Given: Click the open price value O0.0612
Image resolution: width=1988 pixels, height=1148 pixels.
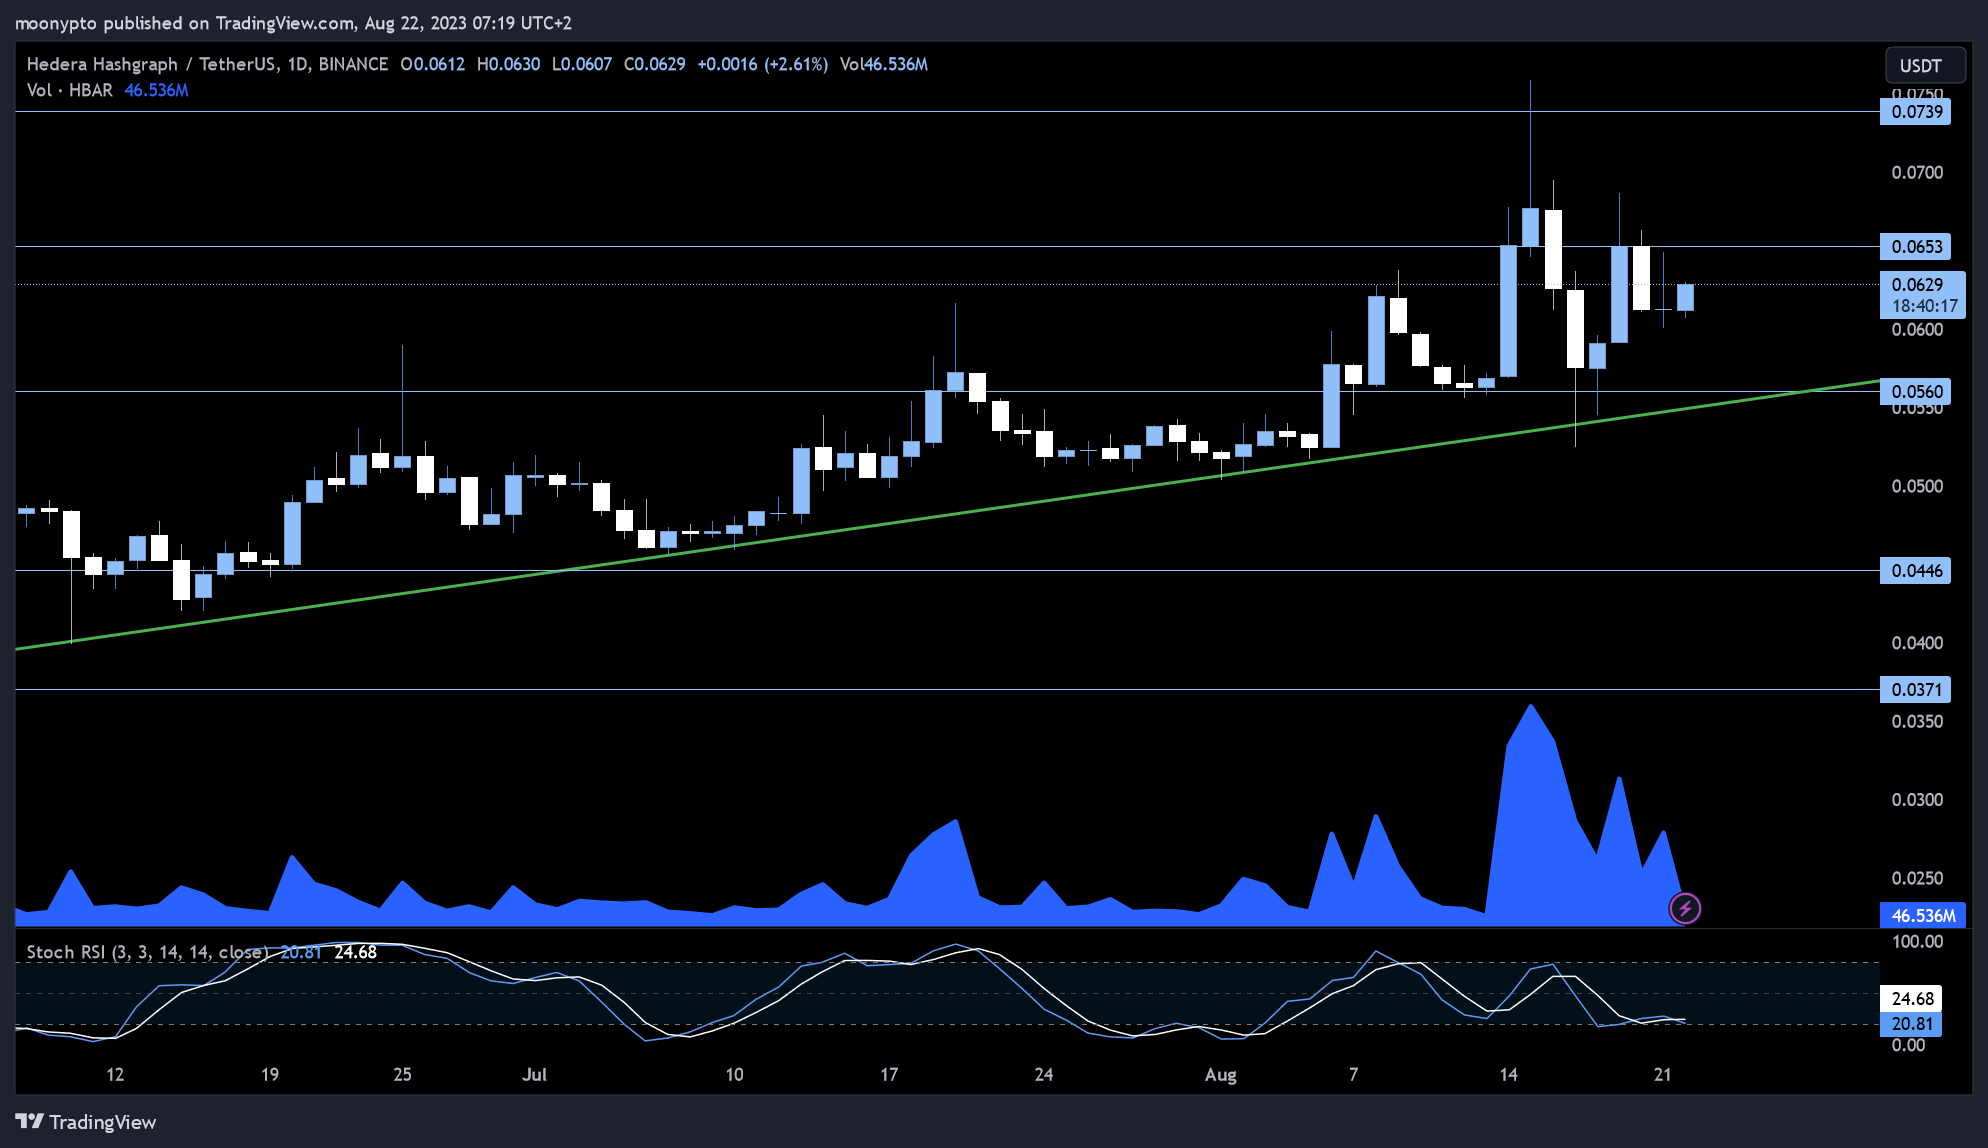Looking at the screenshot, I should point(432,64).
